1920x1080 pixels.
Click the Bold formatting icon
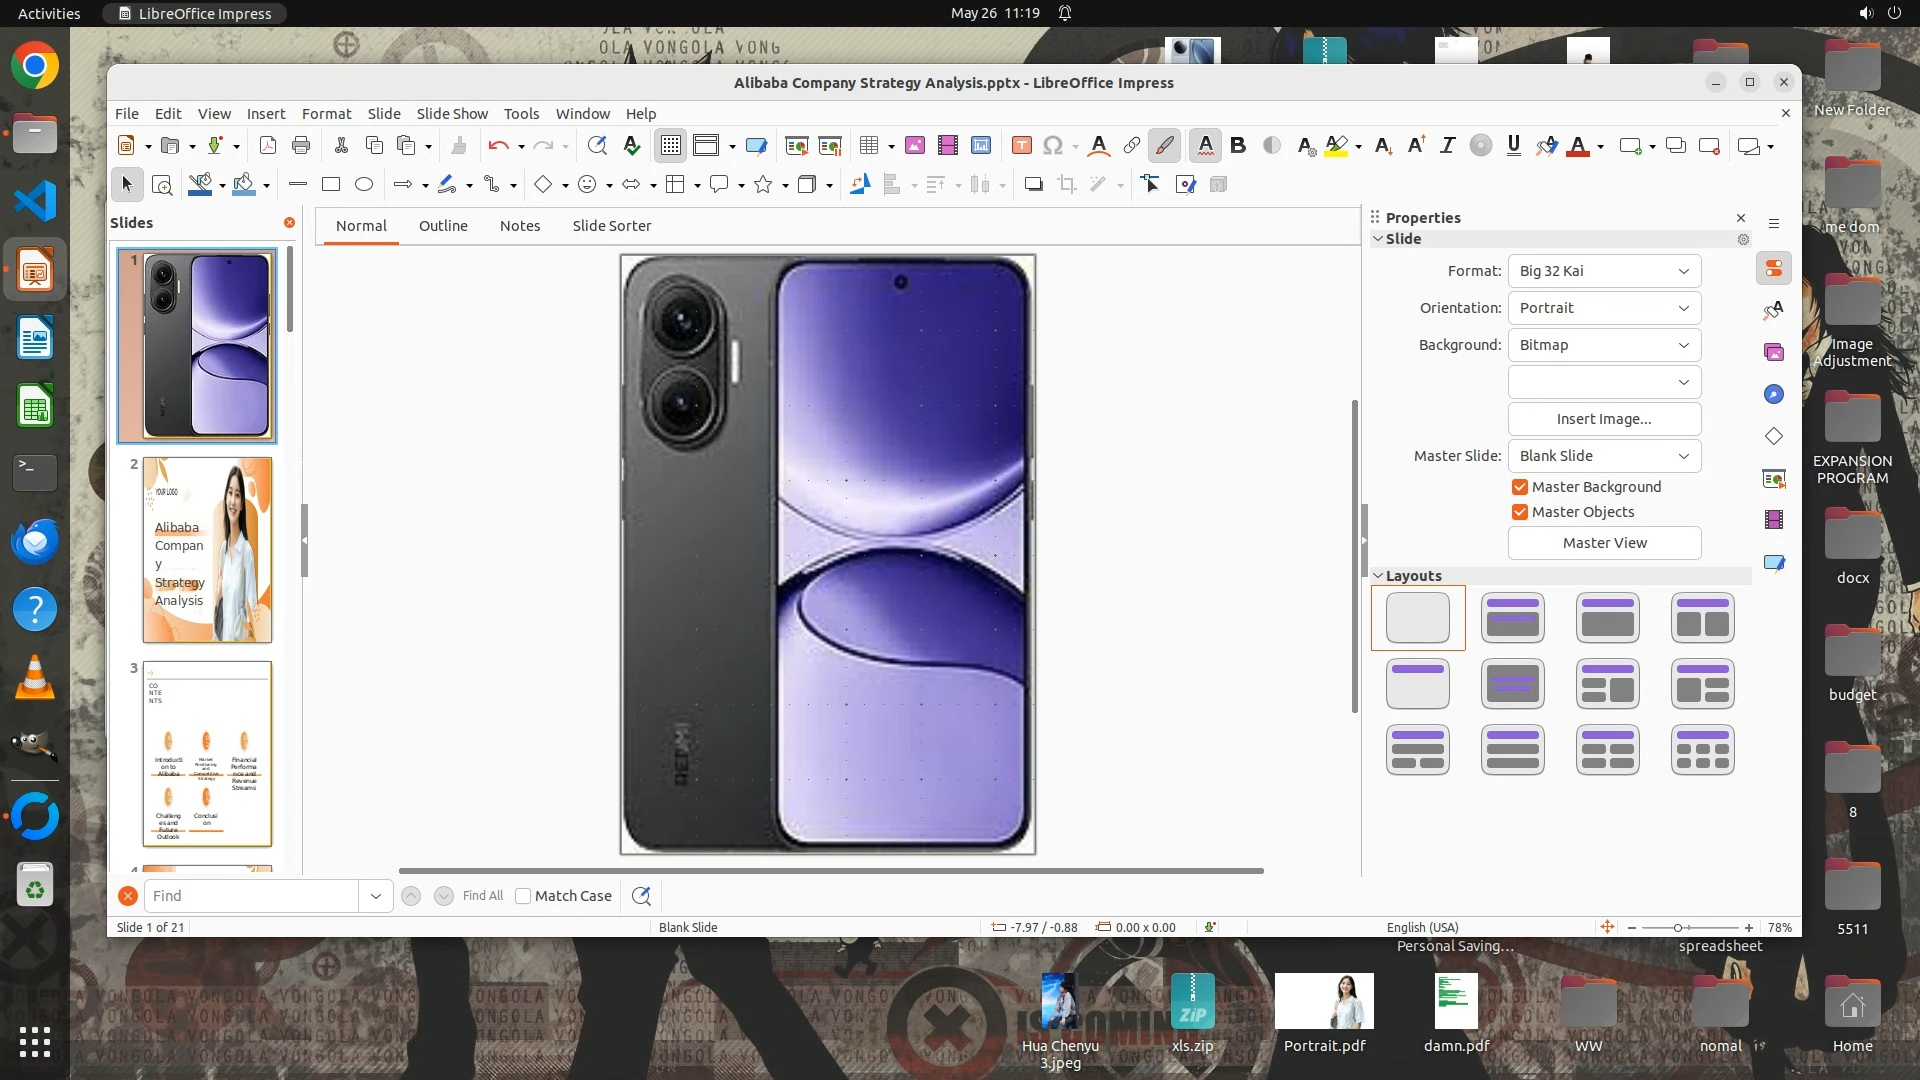click(x=1238, y=146)
